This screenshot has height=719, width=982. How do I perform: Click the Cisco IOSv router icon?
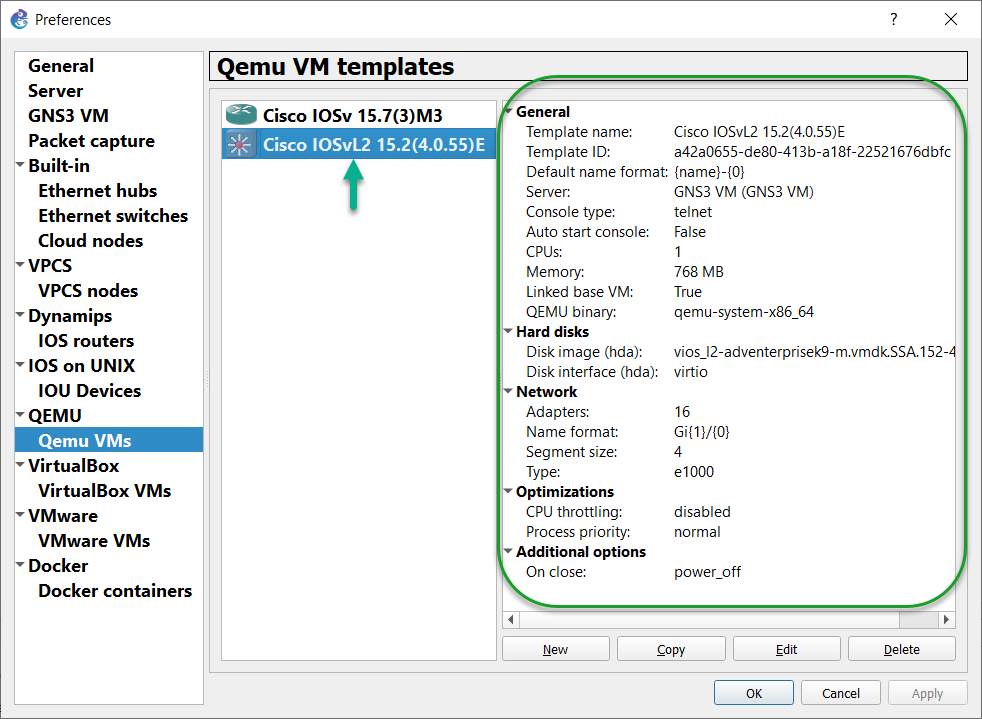(x=241, y=115)
